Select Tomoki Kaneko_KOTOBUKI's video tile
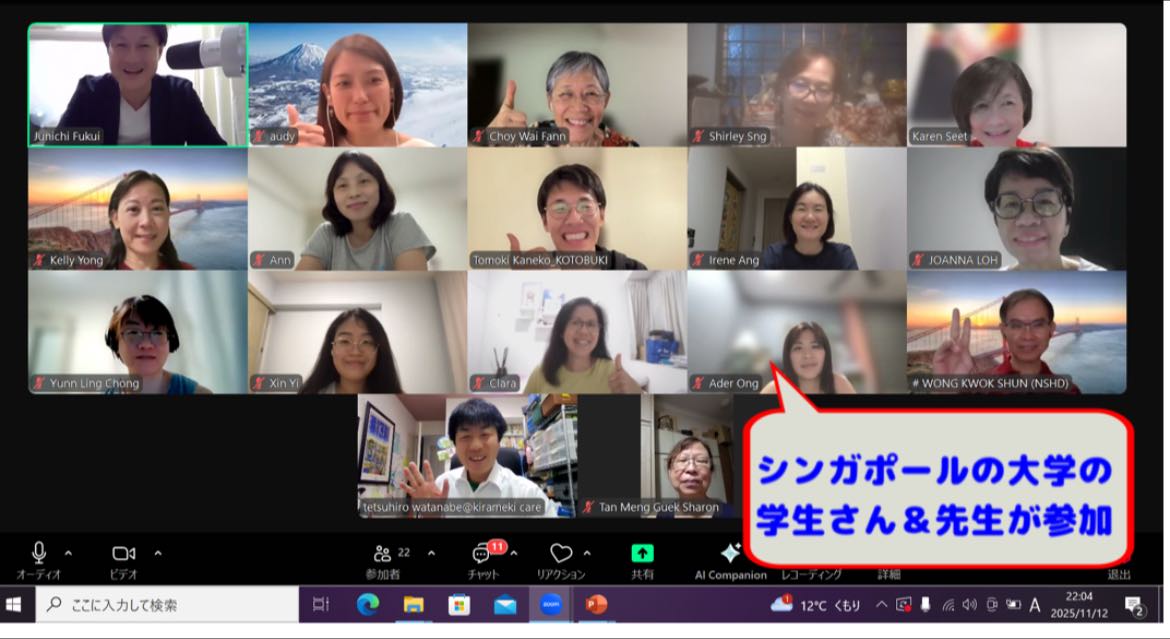This screenshot has height=639, width=1170. point(577,209)
